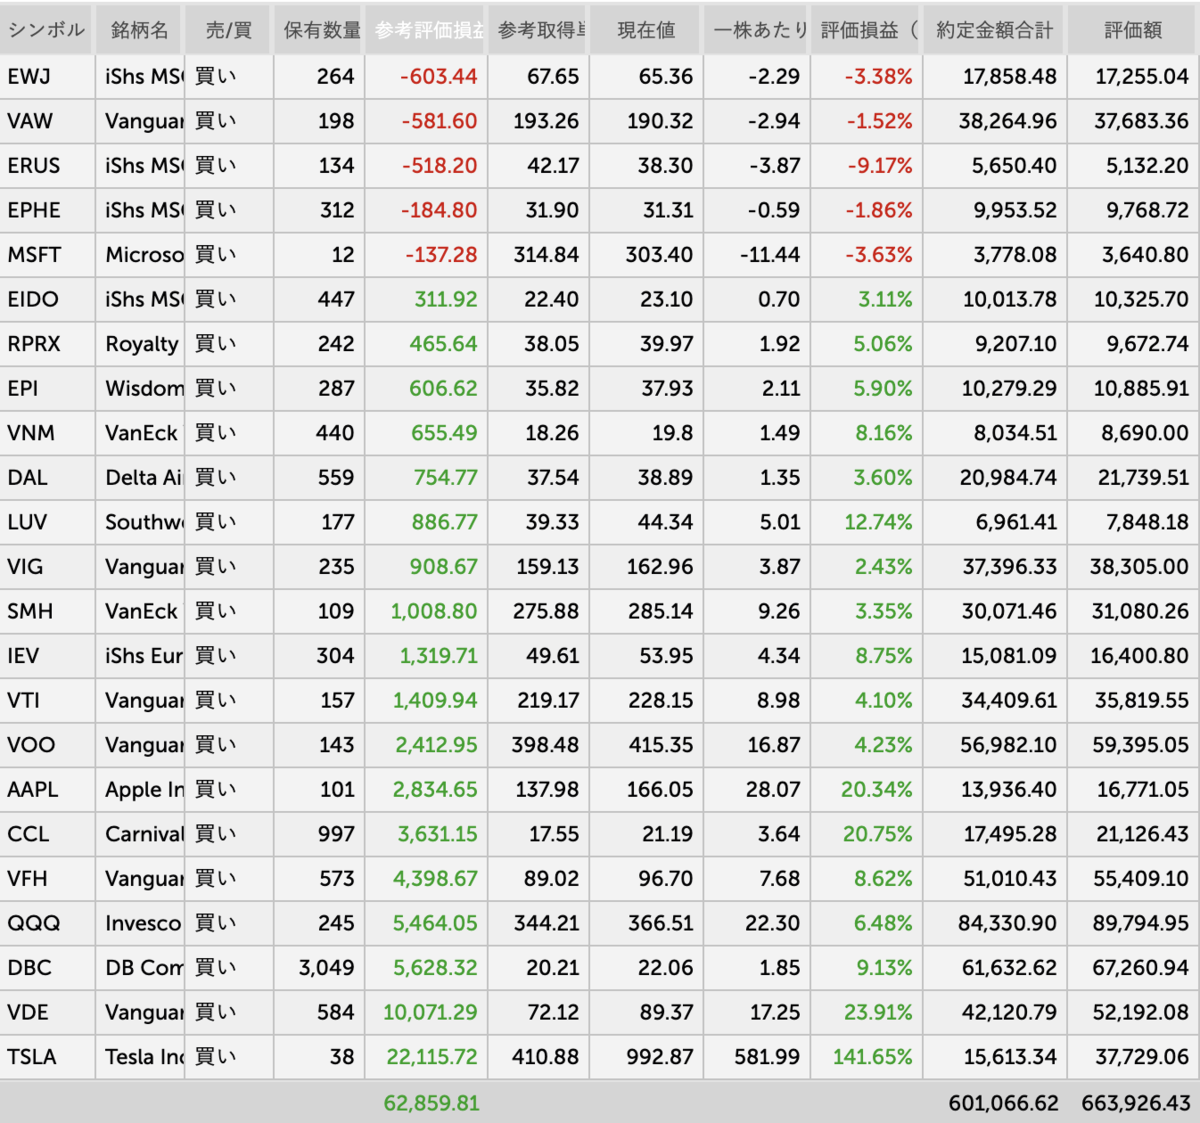Sort by the 現在値 column header
The height and width of the screenshot is (1123, 1200).
(x=646, y=30)
